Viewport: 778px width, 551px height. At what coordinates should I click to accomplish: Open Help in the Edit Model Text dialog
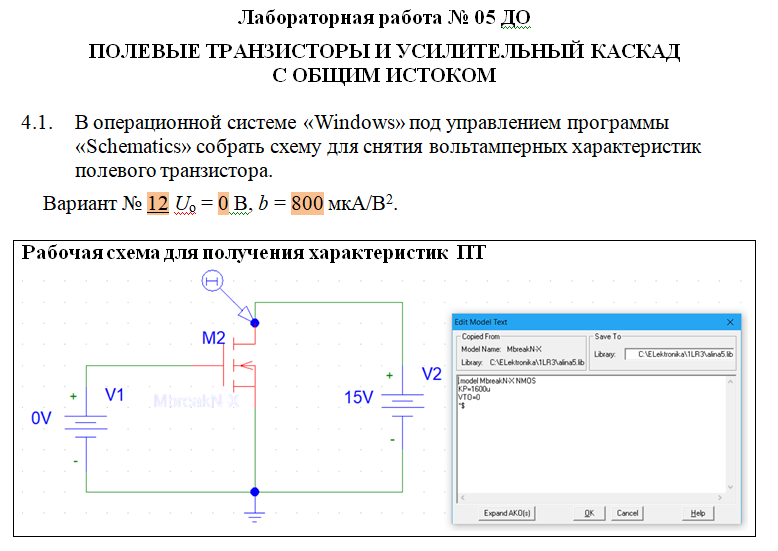(697, 513)
